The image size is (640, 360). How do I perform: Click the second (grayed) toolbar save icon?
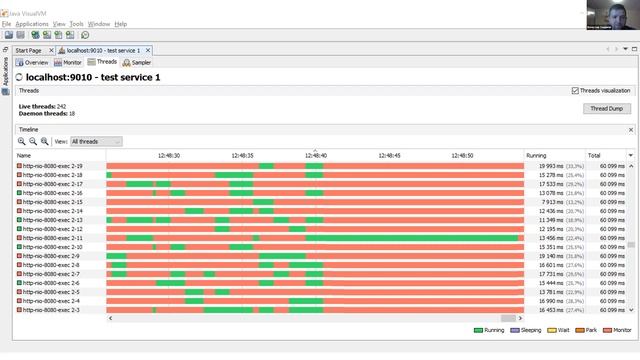20,35
